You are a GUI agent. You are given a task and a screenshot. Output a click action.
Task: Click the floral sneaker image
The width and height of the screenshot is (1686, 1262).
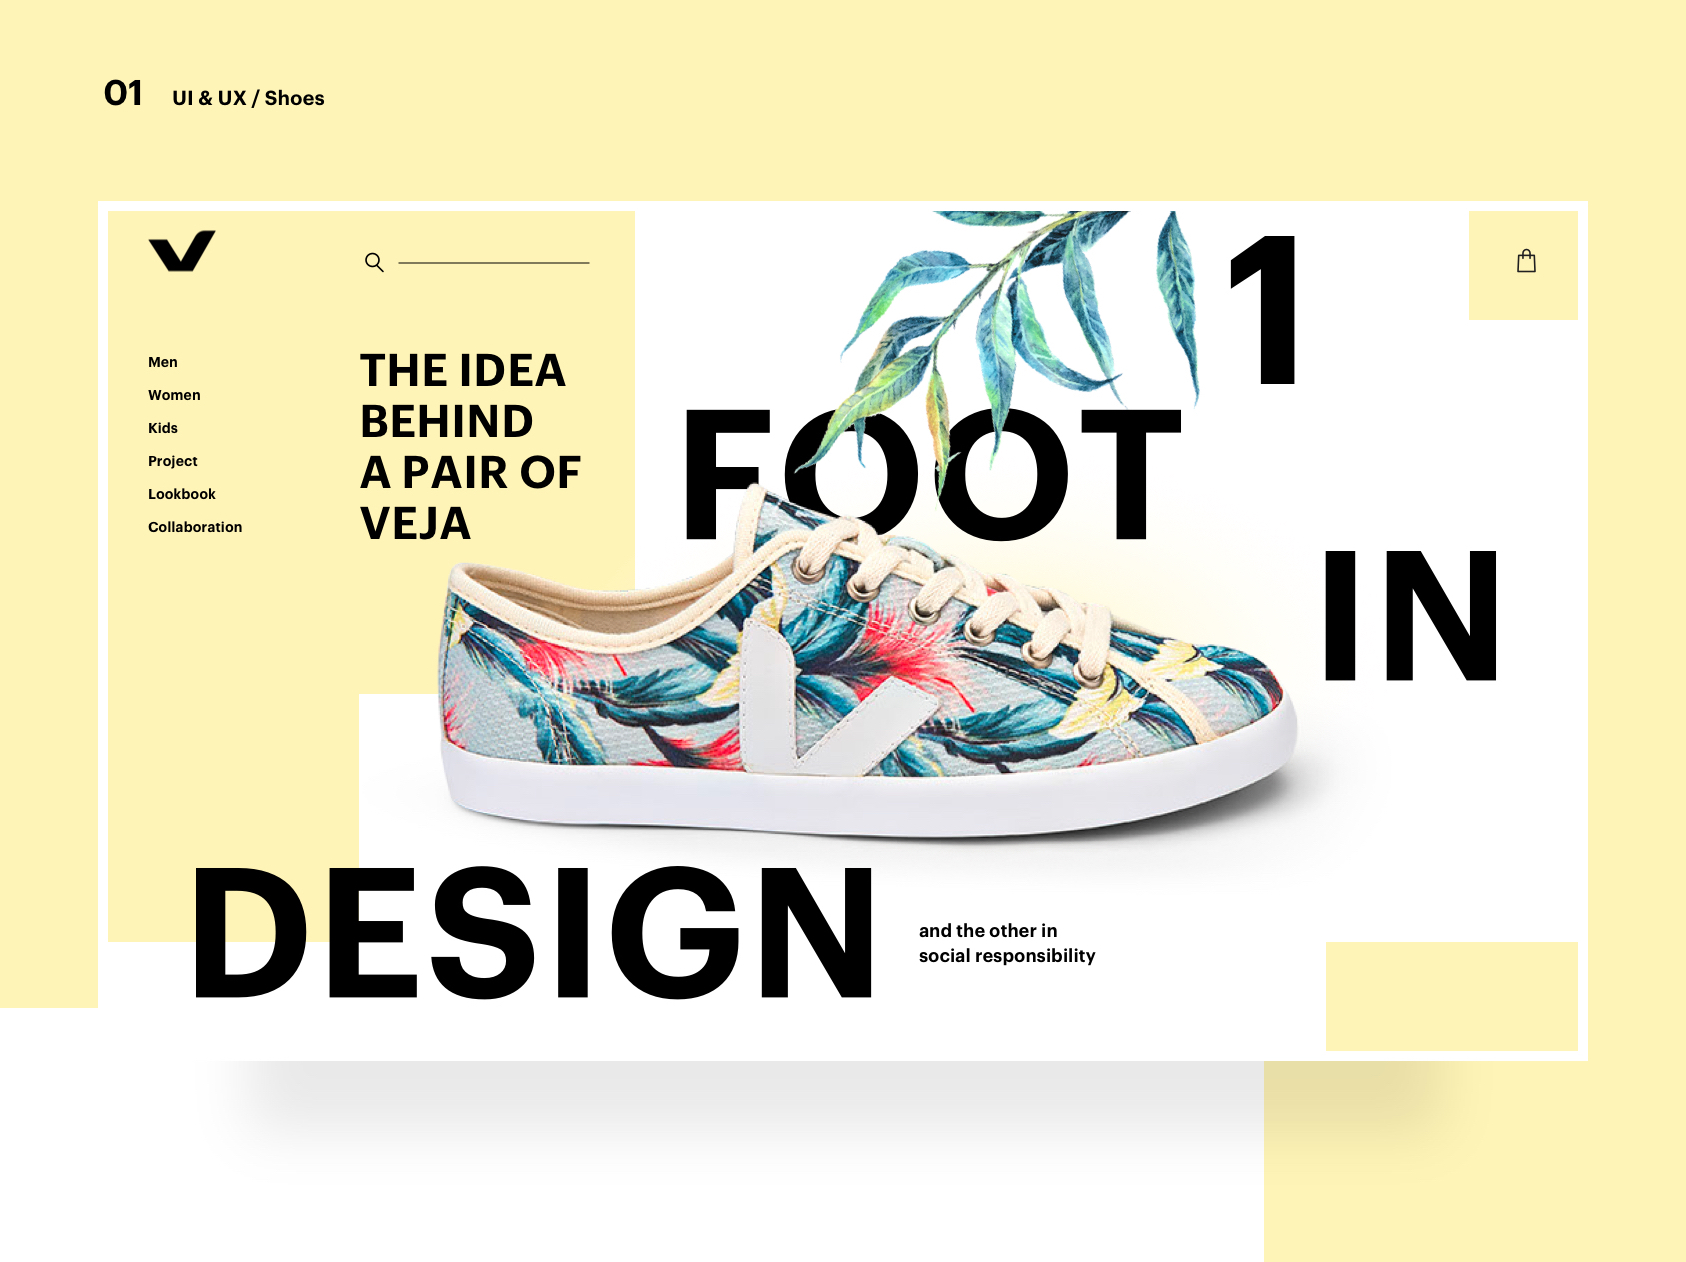click(x=868, y=667)
